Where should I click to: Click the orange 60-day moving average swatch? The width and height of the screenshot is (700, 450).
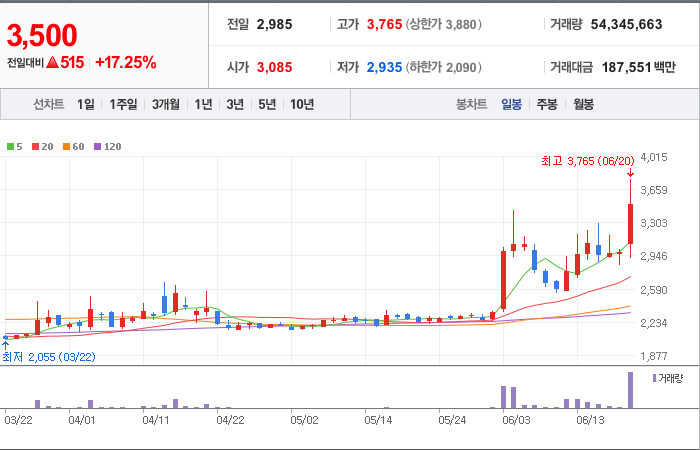coord(67,146)
